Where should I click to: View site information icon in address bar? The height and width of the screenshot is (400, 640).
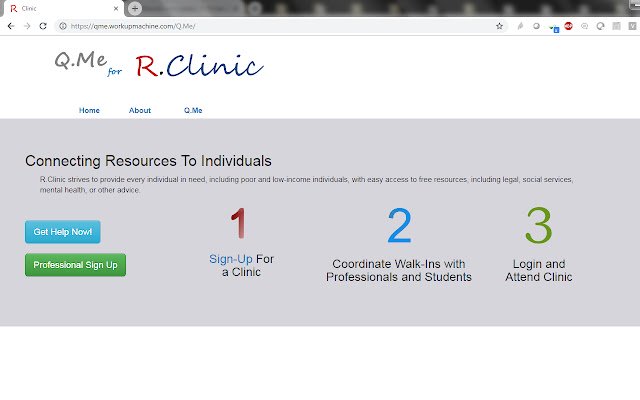[63, 26]
